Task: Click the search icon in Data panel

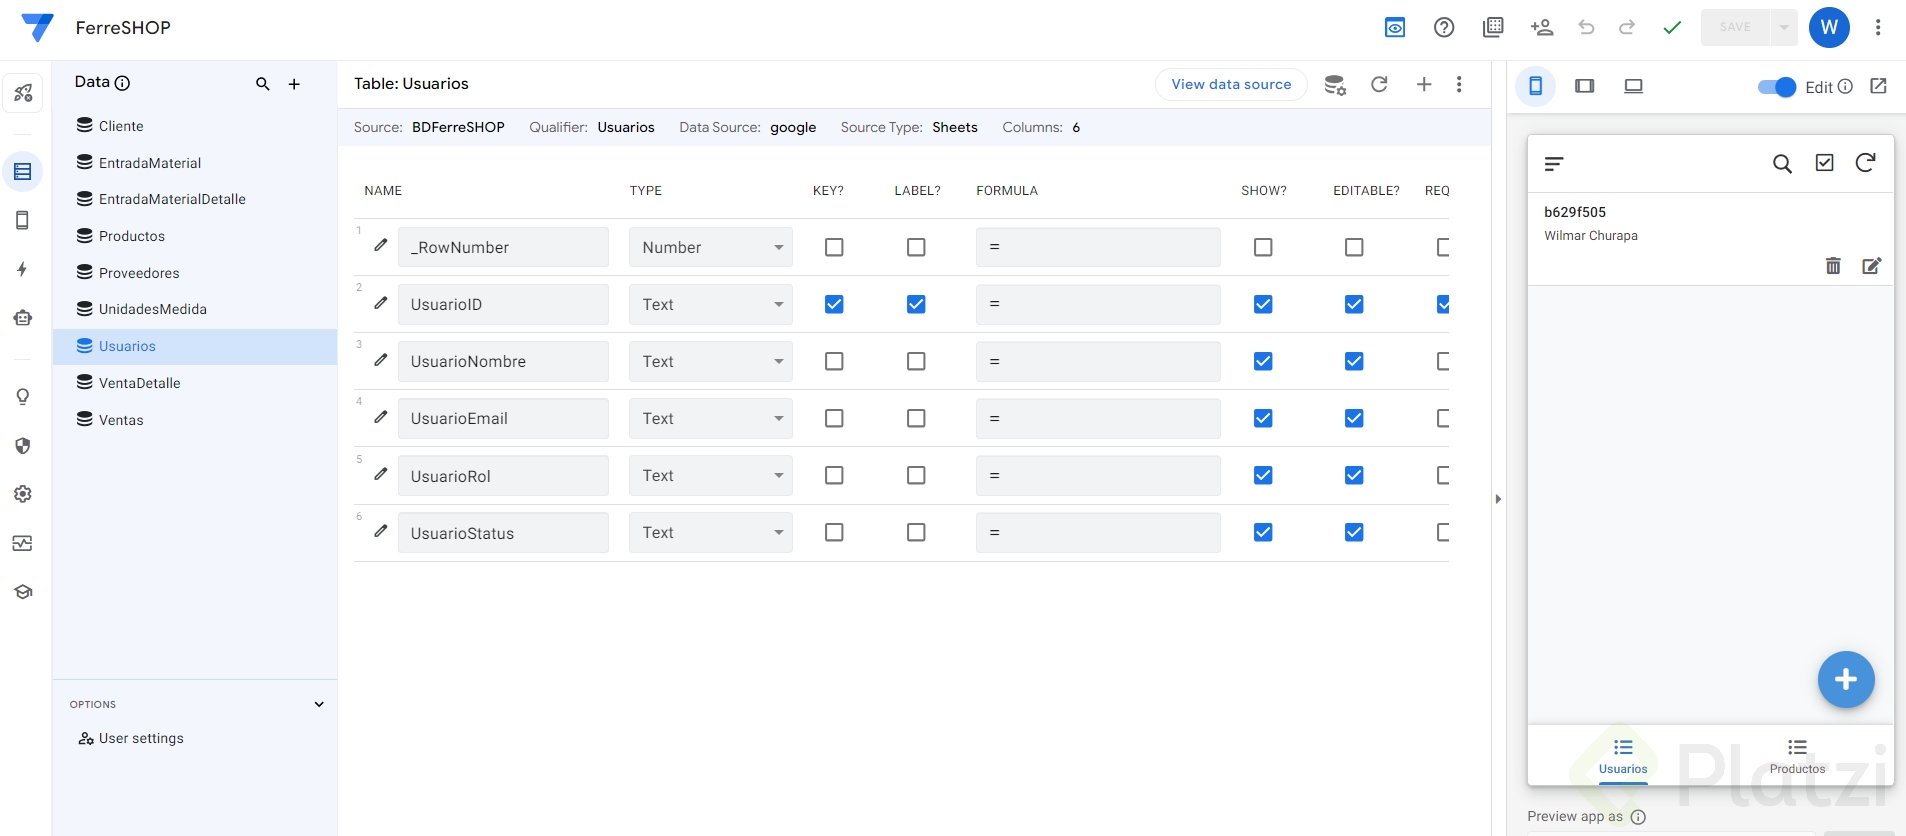Action: [262, 84]
